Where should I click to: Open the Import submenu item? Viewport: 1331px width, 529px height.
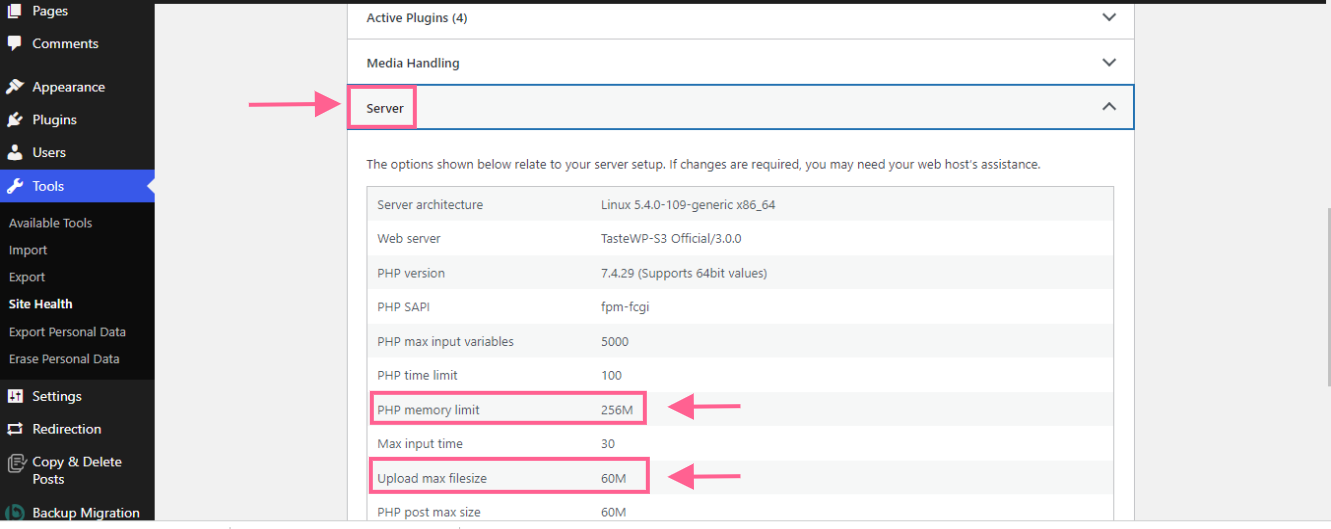point(28,250)
